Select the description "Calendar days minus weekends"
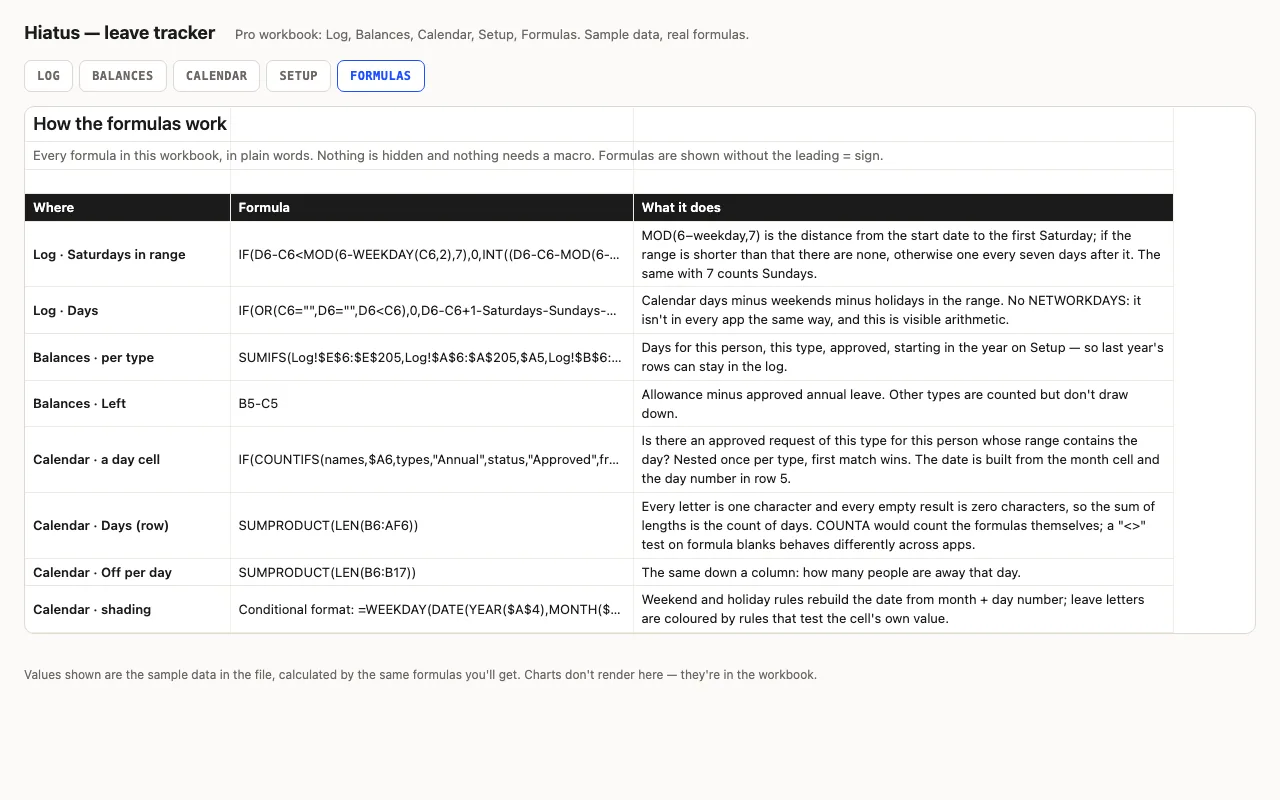The height and width of the screenshot is (800, 1280). pos(903,310)
